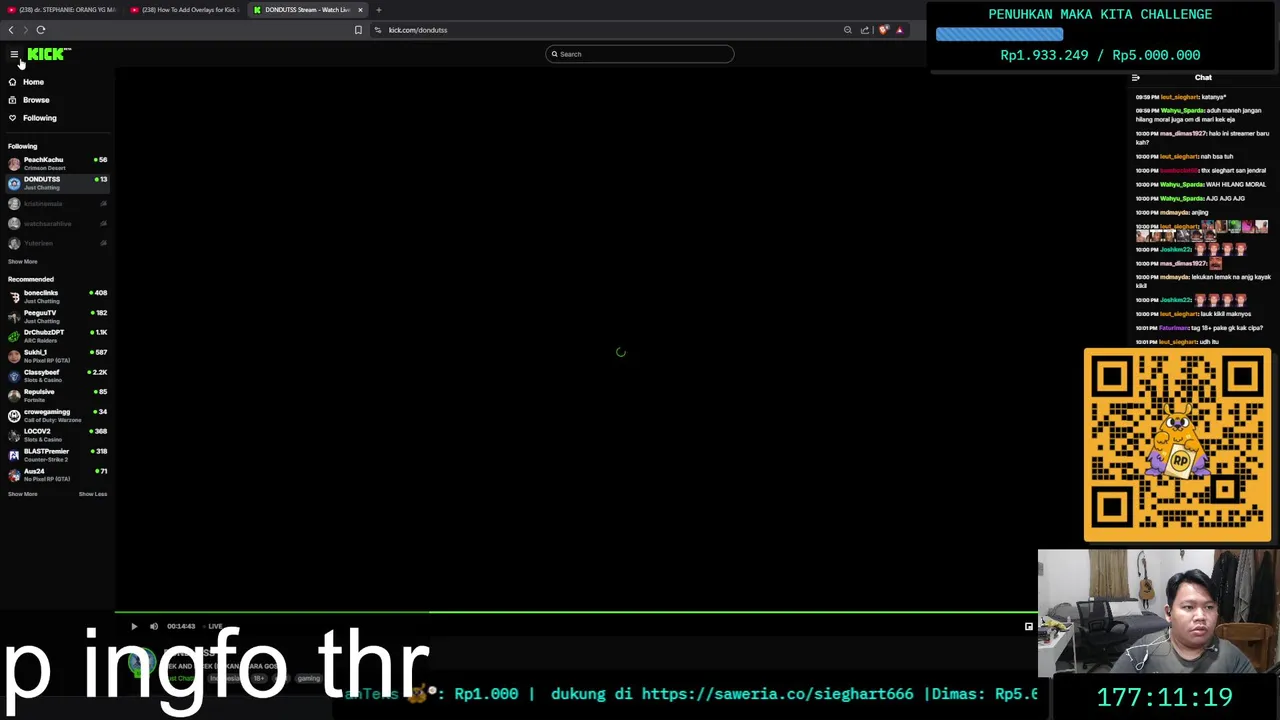Bookmark this page via bookmark icon
Screen dimensions: 1280x720
358,30
